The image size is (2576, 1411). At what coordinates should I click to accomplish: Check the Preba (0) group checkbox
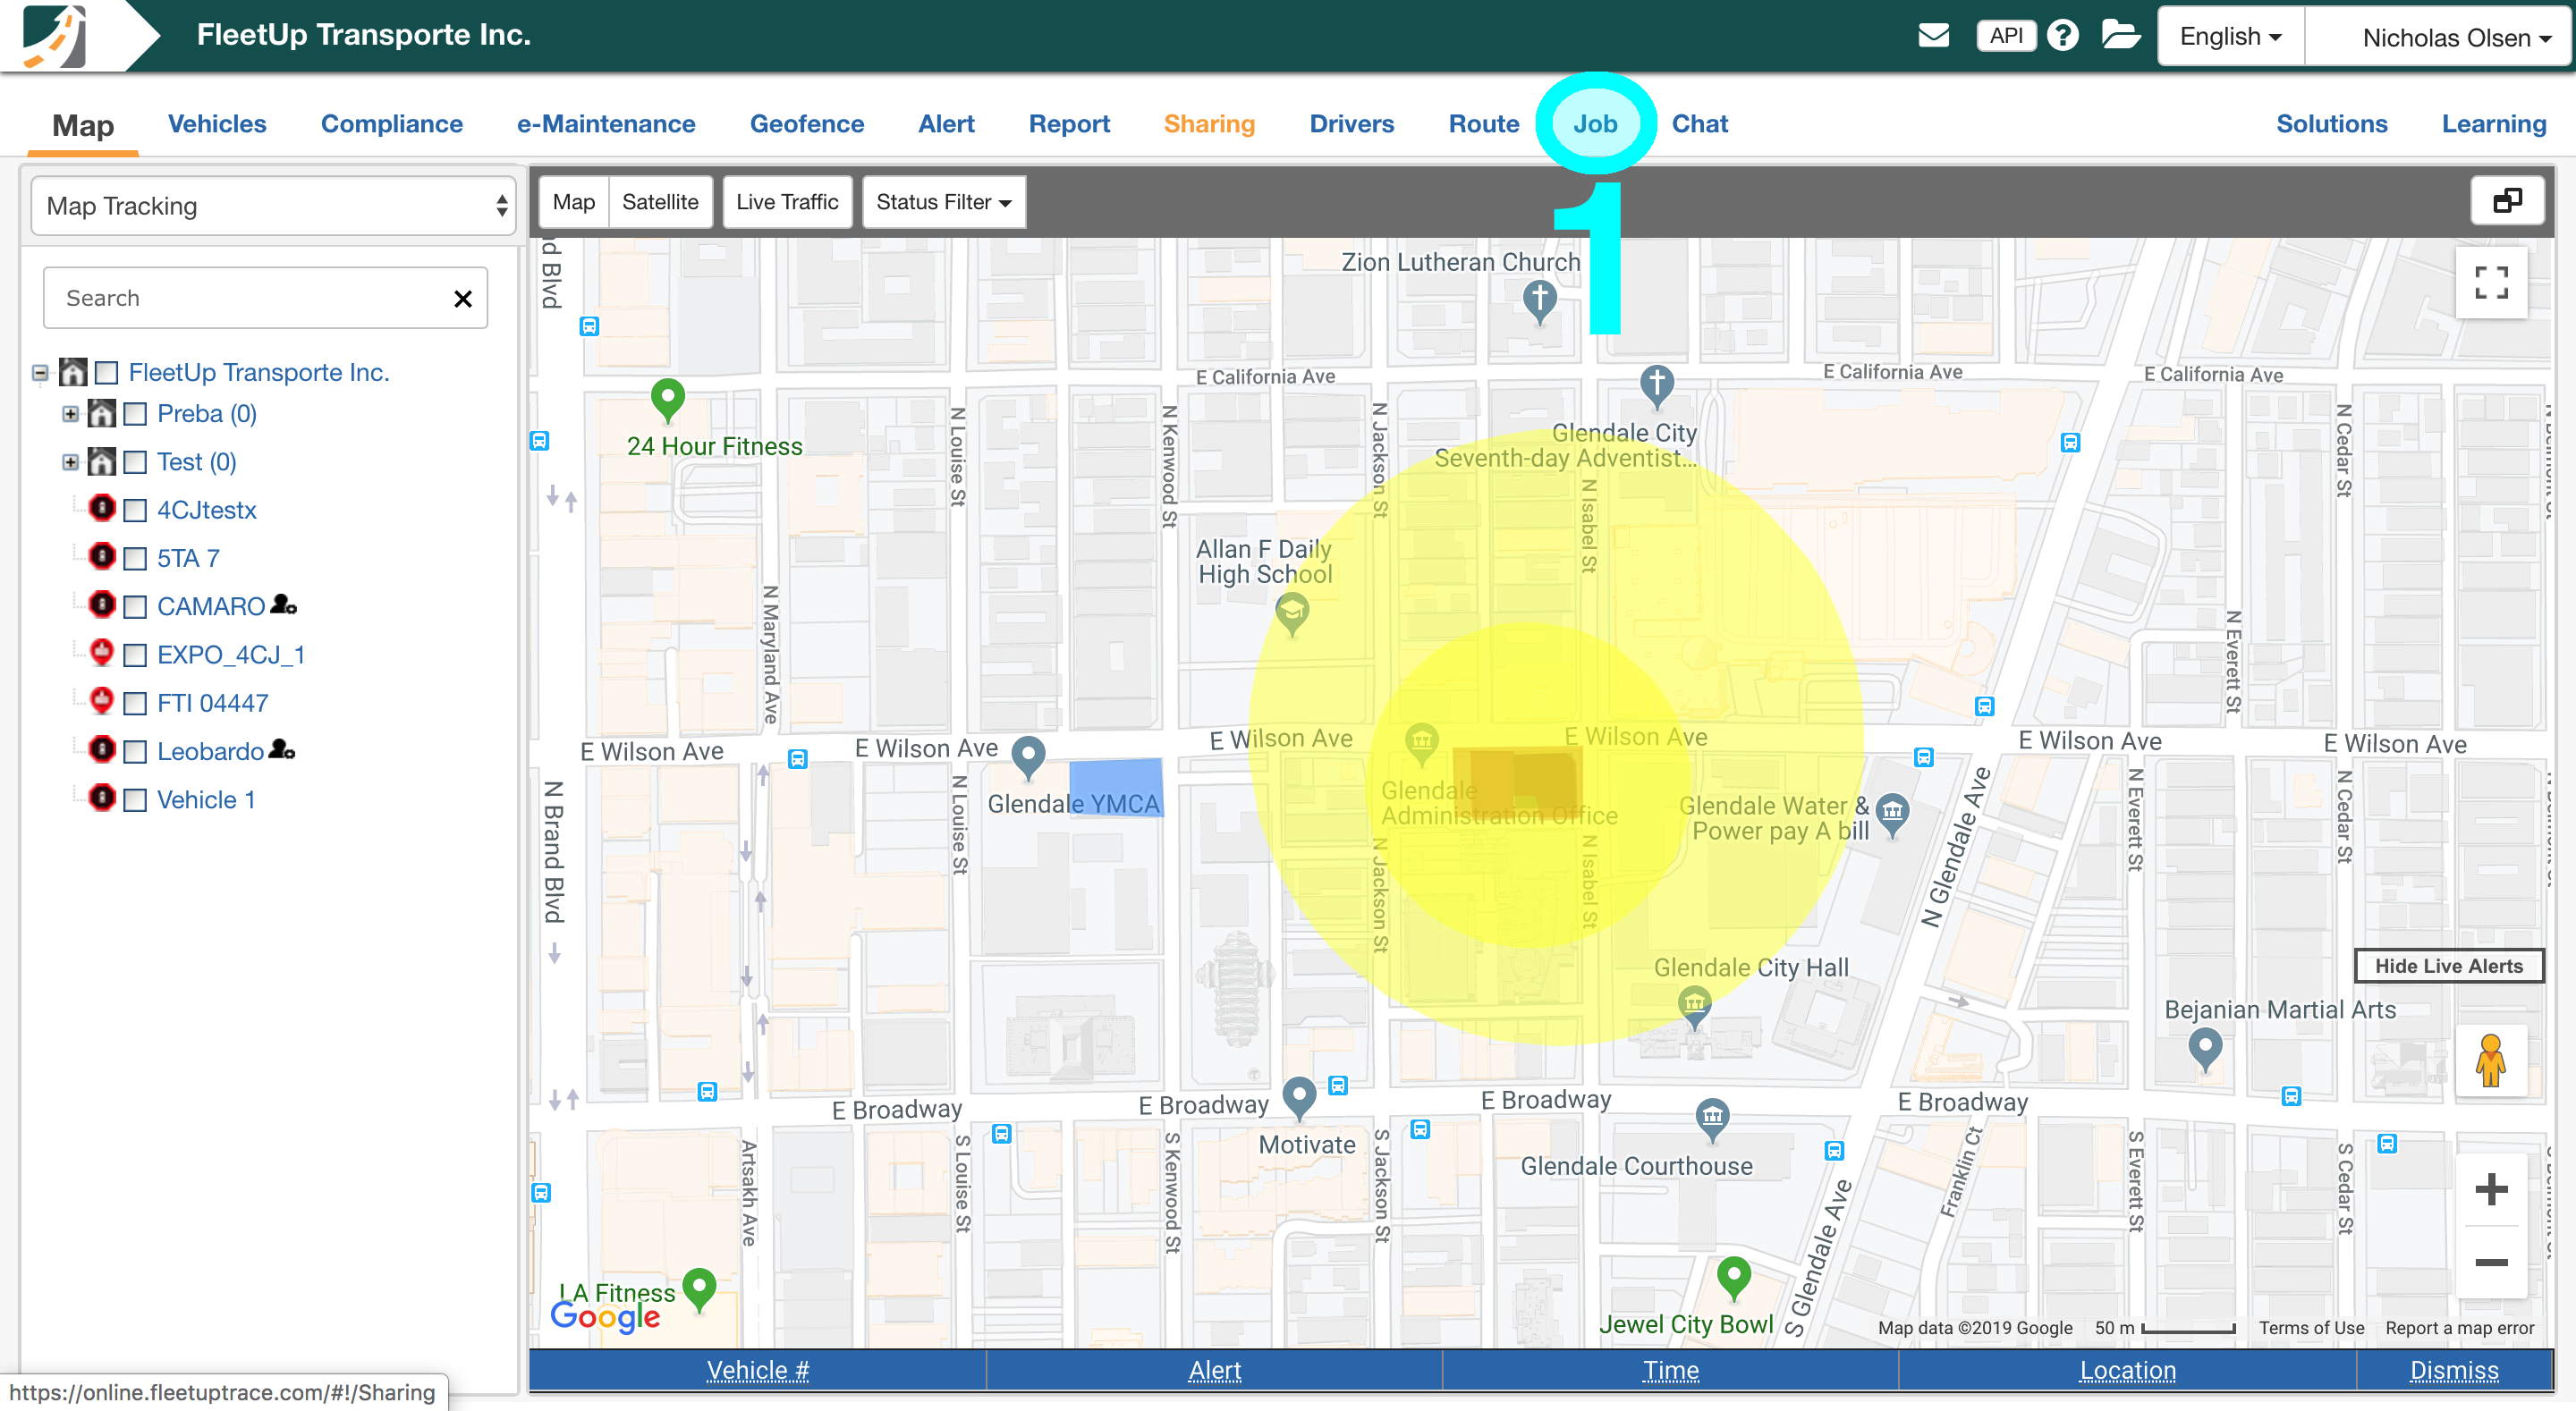tap(135, 414)
